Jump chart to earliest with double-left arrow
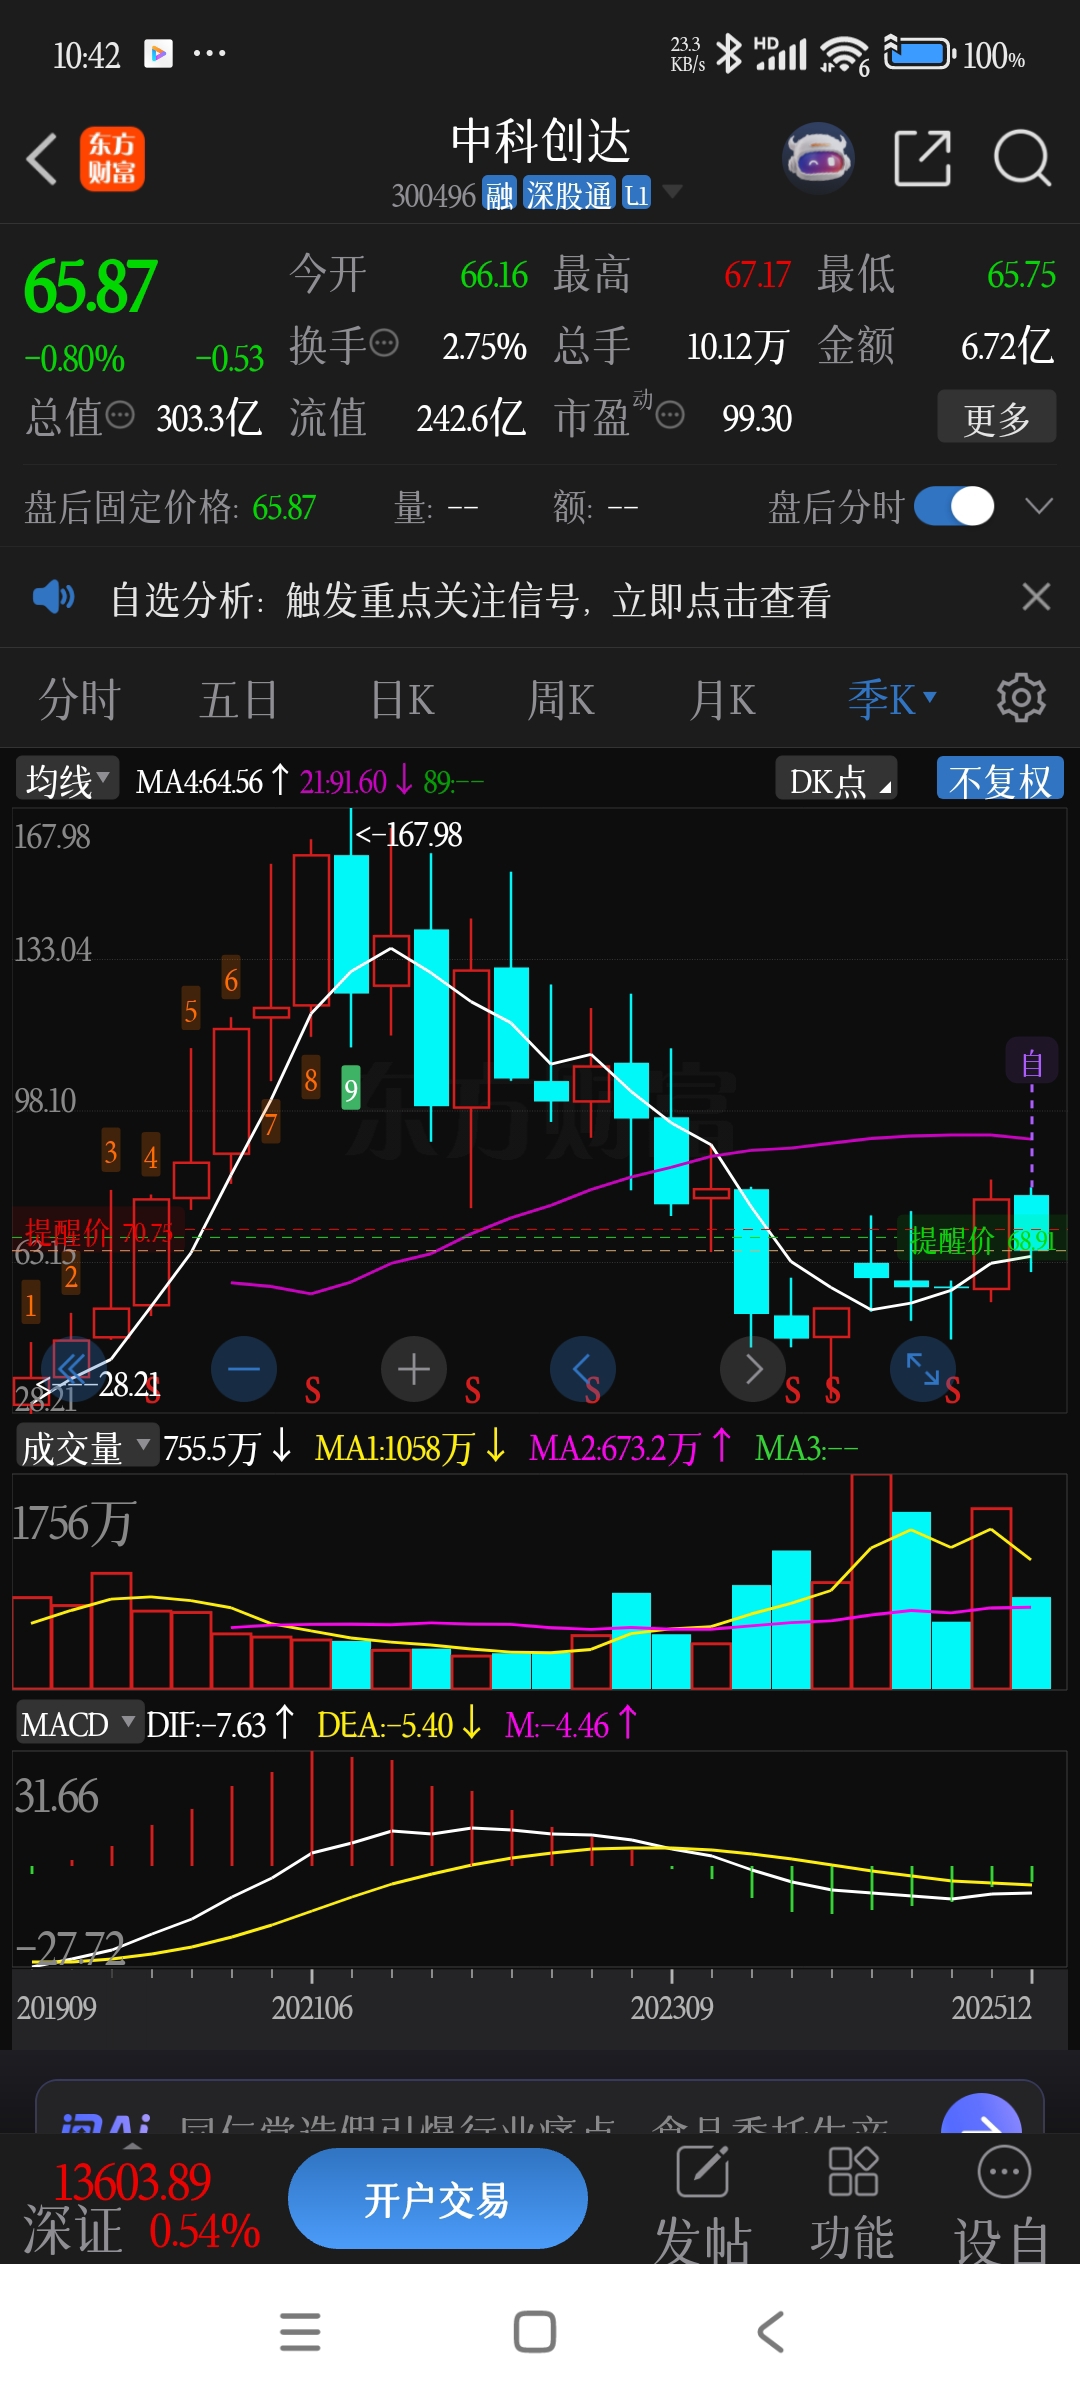1080x2400 pixels. tap(72, 1367)
